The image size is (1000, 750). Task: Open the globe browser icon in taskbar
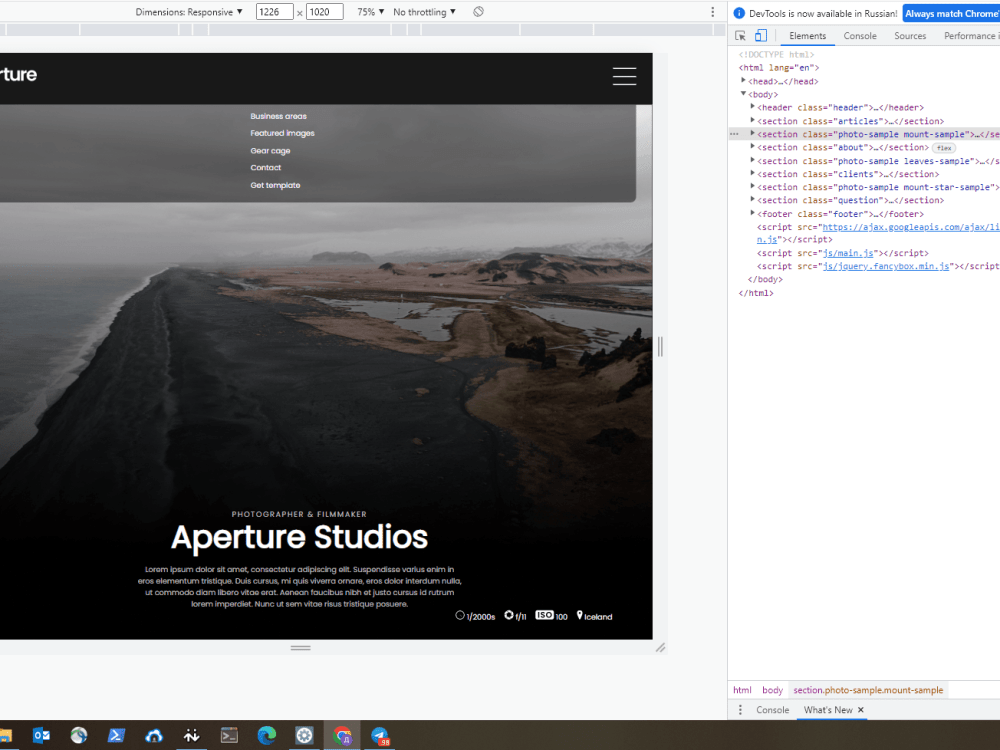(78, 735)
